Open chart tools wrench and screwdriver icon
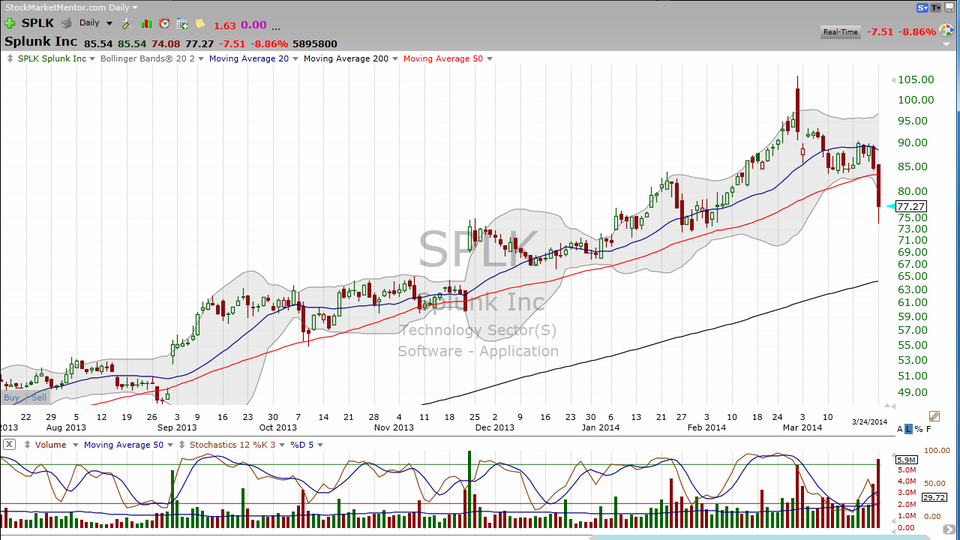960x540 pixels. pyautogui.click(x=127, y=23)
